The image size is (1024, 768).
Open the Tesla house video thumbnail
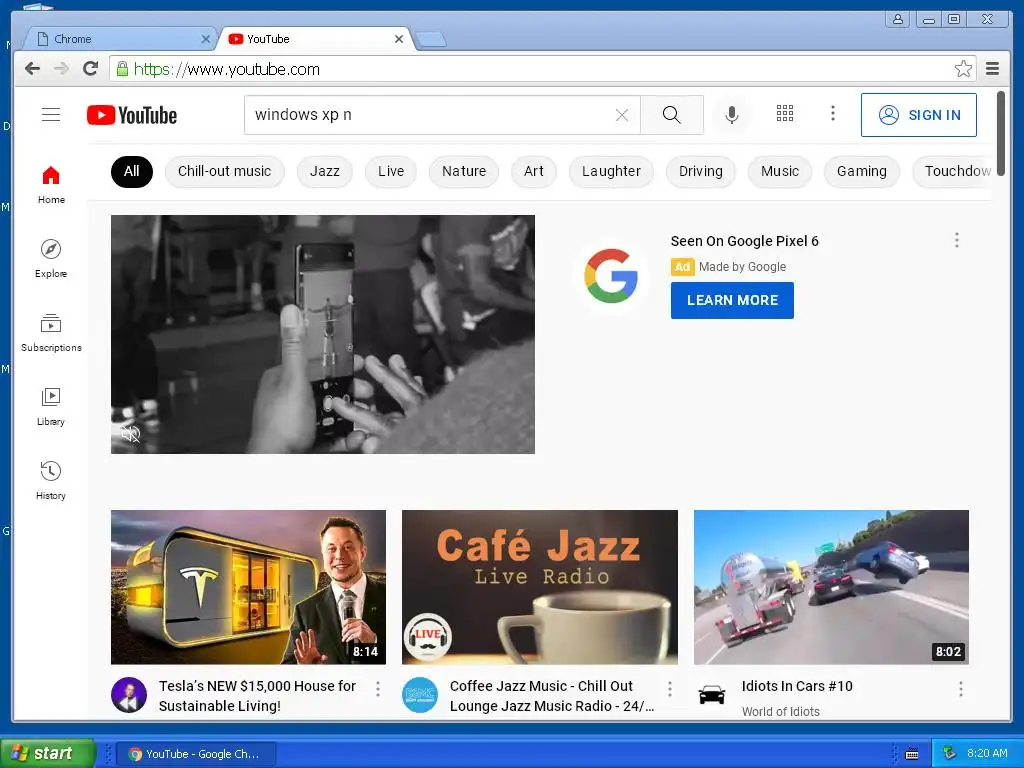(248, 587)
